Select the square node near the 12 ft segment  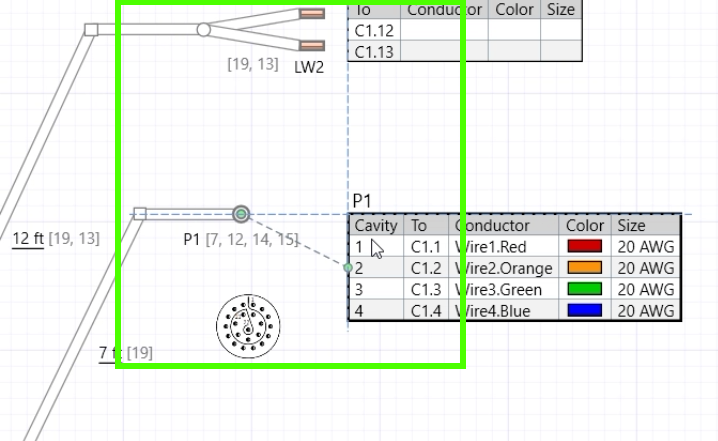(91, 30)
